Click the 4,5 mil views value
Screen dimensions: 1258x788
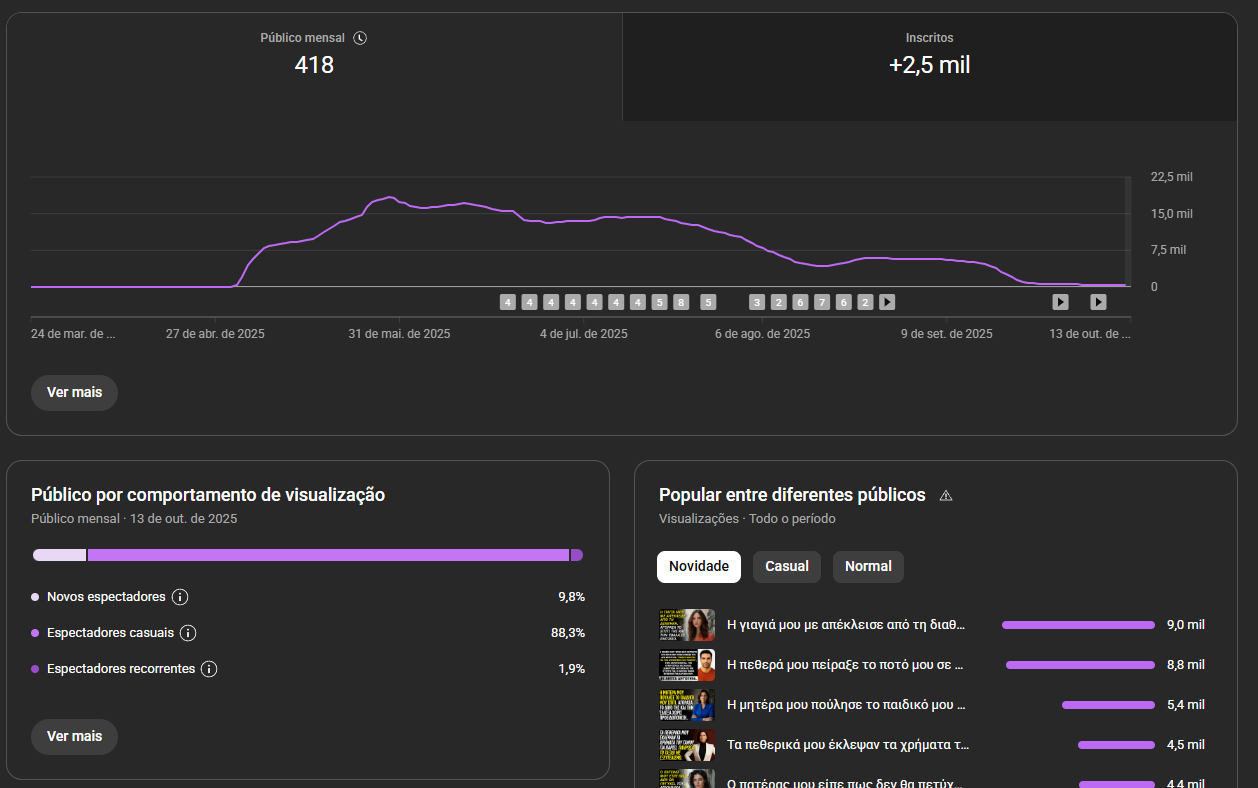point(1186,745)
